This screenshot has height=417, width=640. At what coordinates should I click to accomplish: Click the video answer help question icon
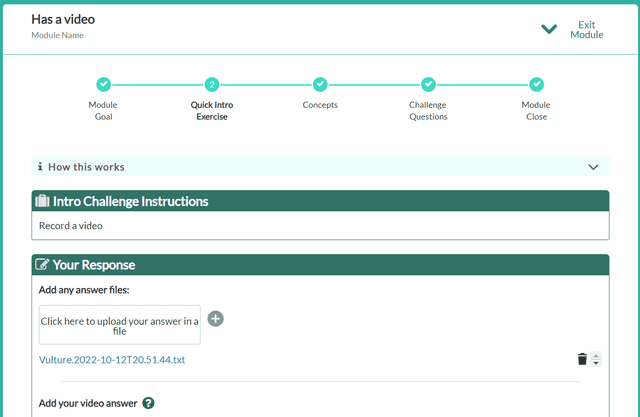pyautogui.click(x=149, y=404)
